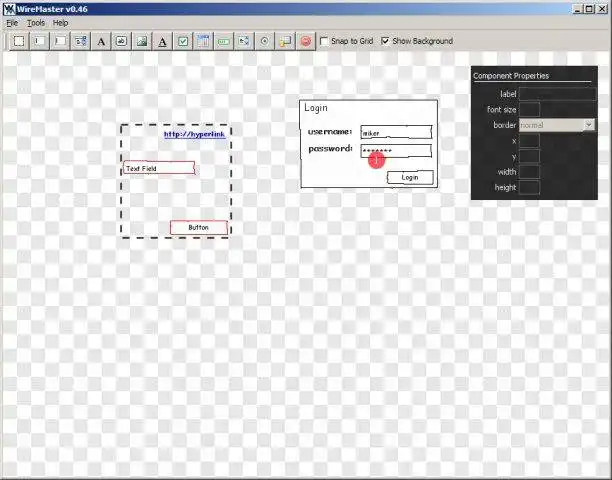Image resolution: width=612 pixels, height=480 pixels.
Task: Open the Help menu
Action: (60, 23)
